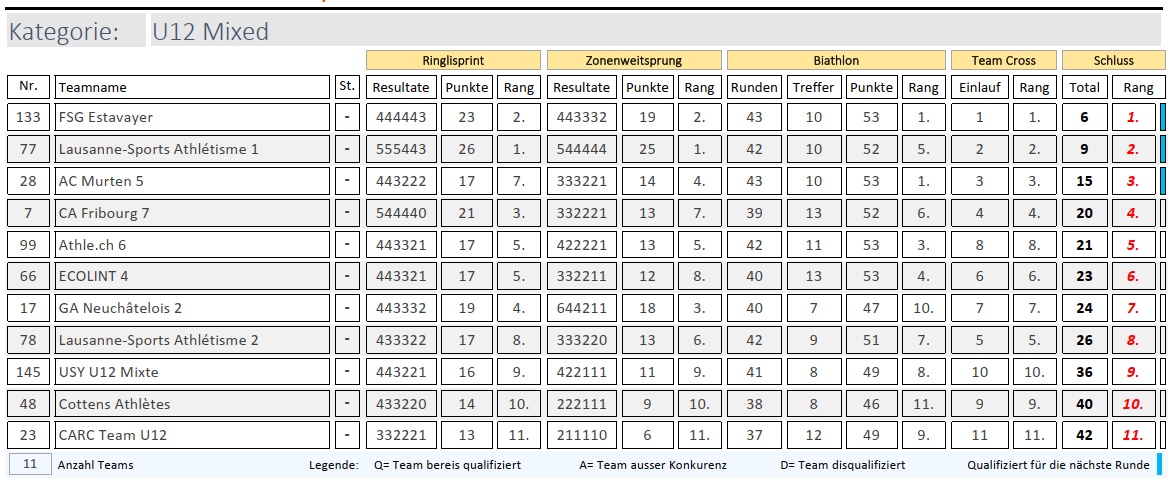Select the Schluss section header
Screen dimensions: 1173x484
[x=1112, y=60]
